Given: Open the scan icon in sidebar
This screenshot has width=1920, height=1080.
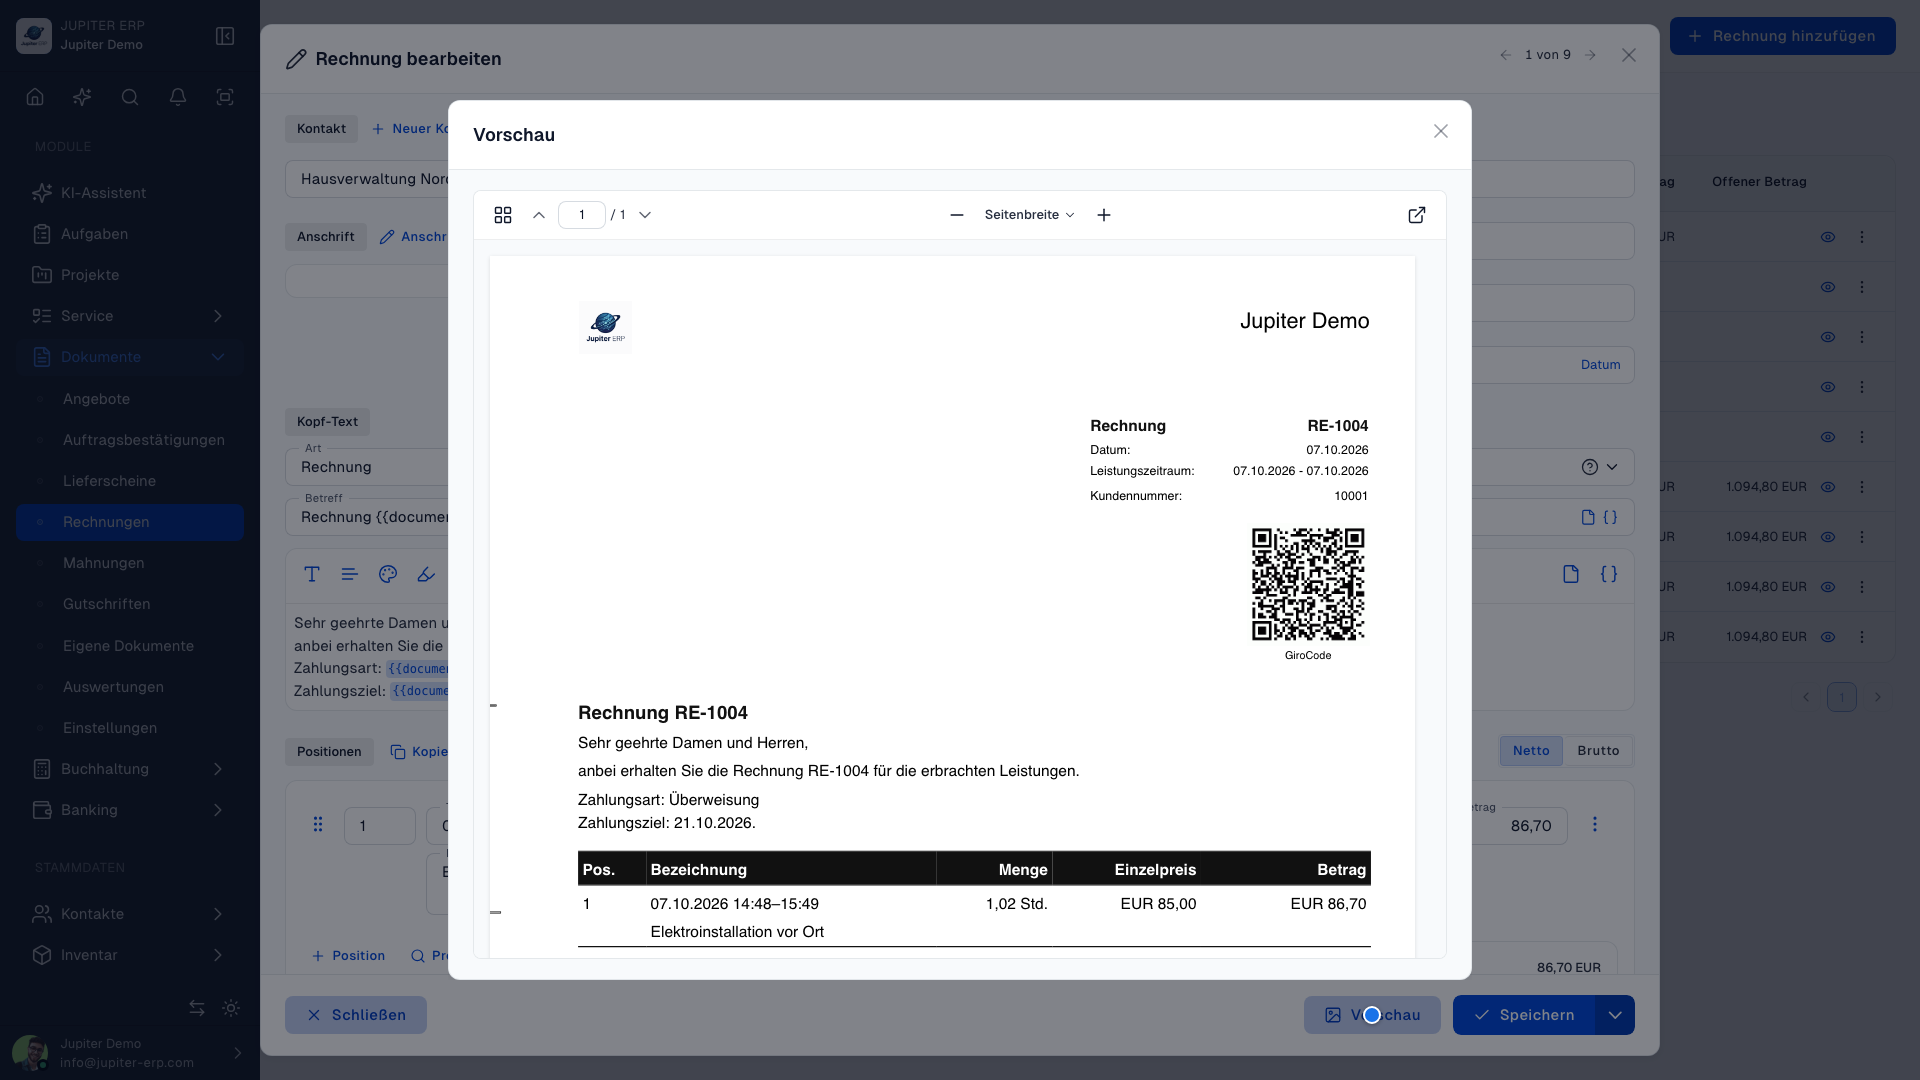Looking at the screenshot, I should pyautogui.click(x=225, y=97).
